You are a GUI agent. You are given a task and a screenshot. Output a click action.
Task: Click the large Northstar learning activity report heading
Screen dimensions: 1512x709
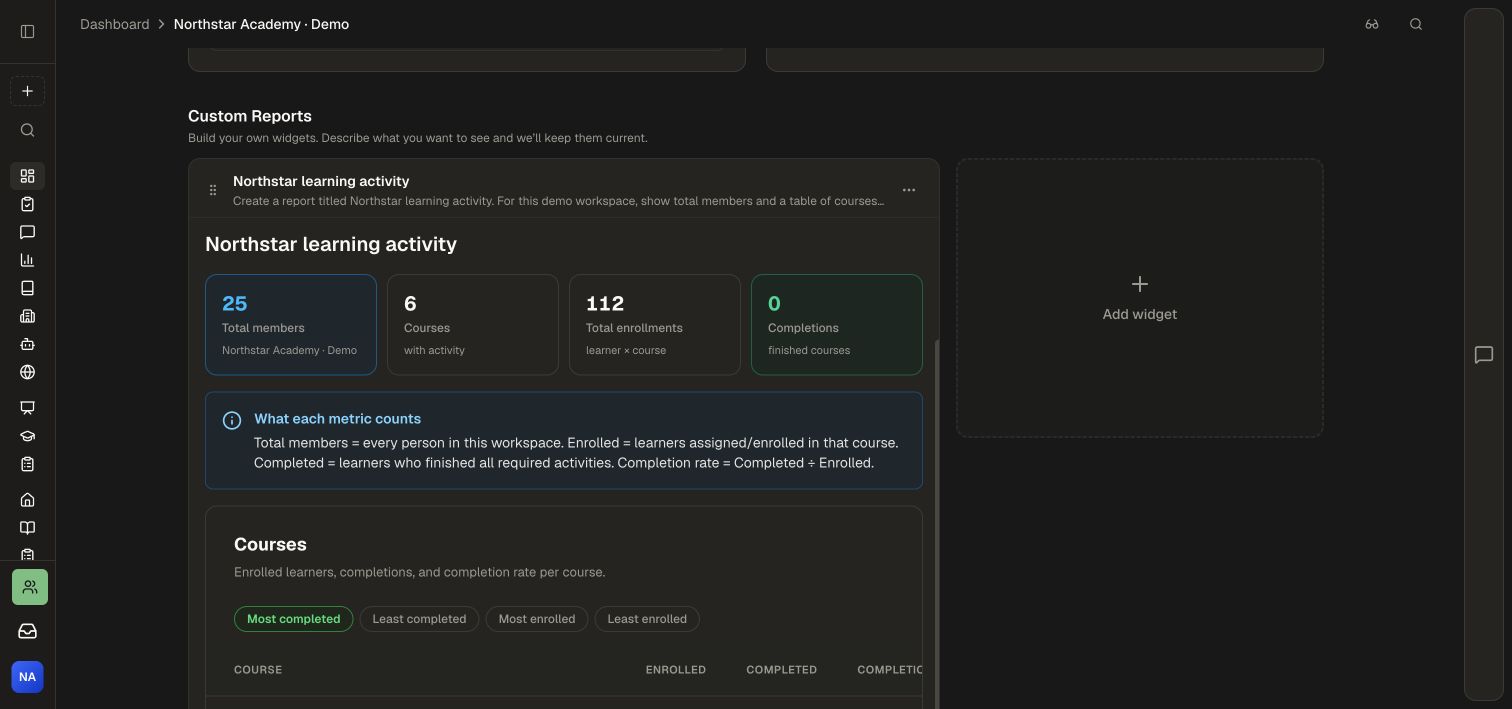pyautogui.click(x=331, y=244)
